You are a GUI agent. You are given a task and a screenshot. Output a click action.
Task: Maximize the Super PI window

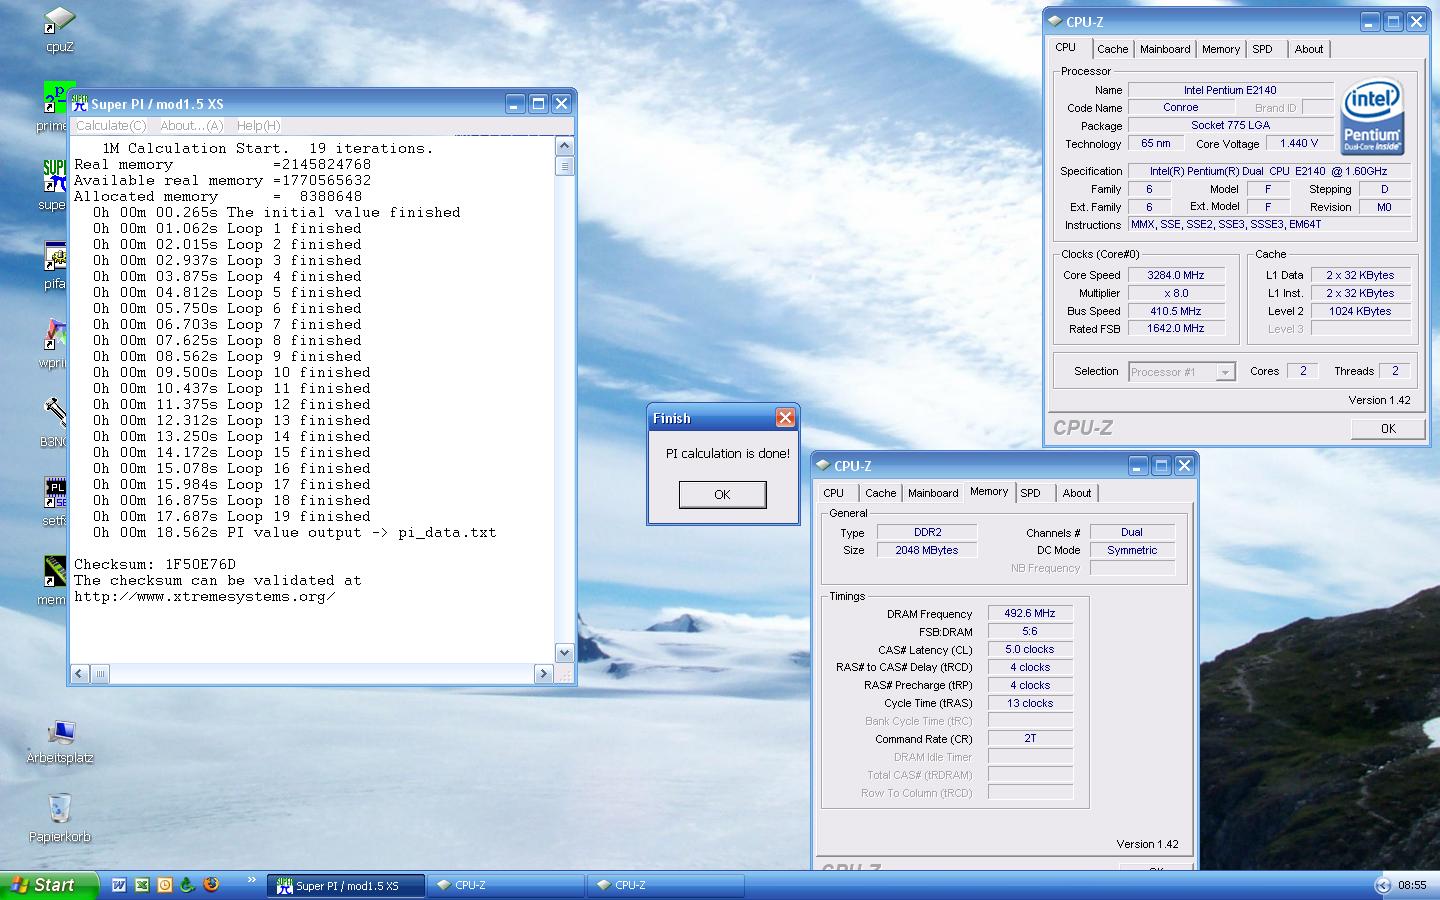(538, 103)
